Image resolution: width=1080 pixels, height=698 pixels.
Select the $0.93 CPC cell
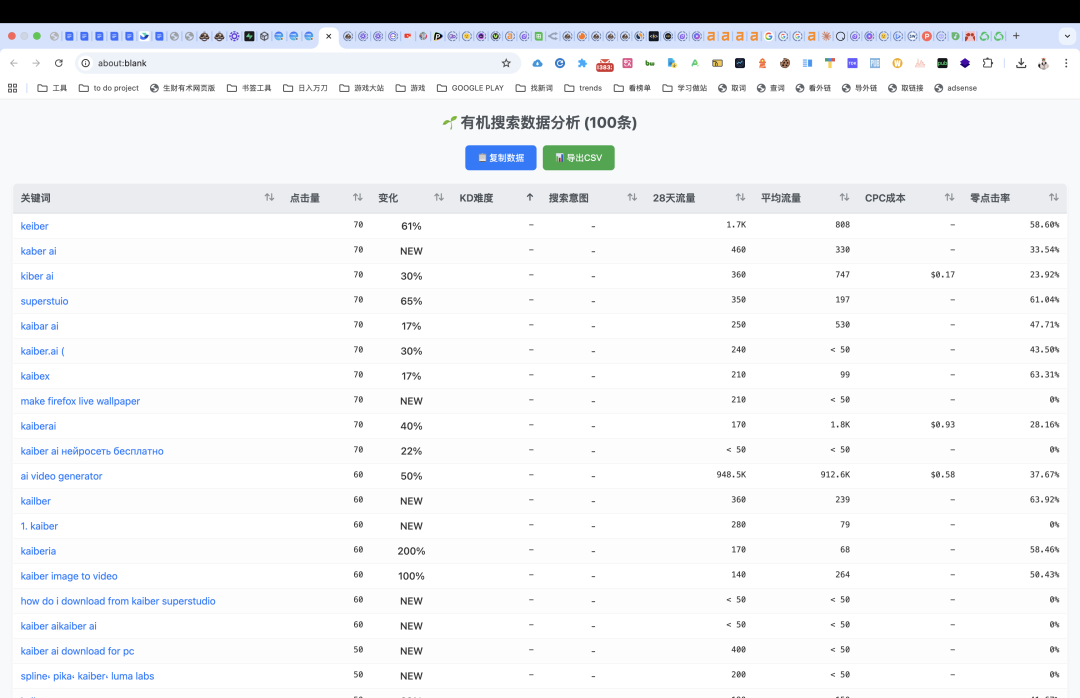[942, 424]
